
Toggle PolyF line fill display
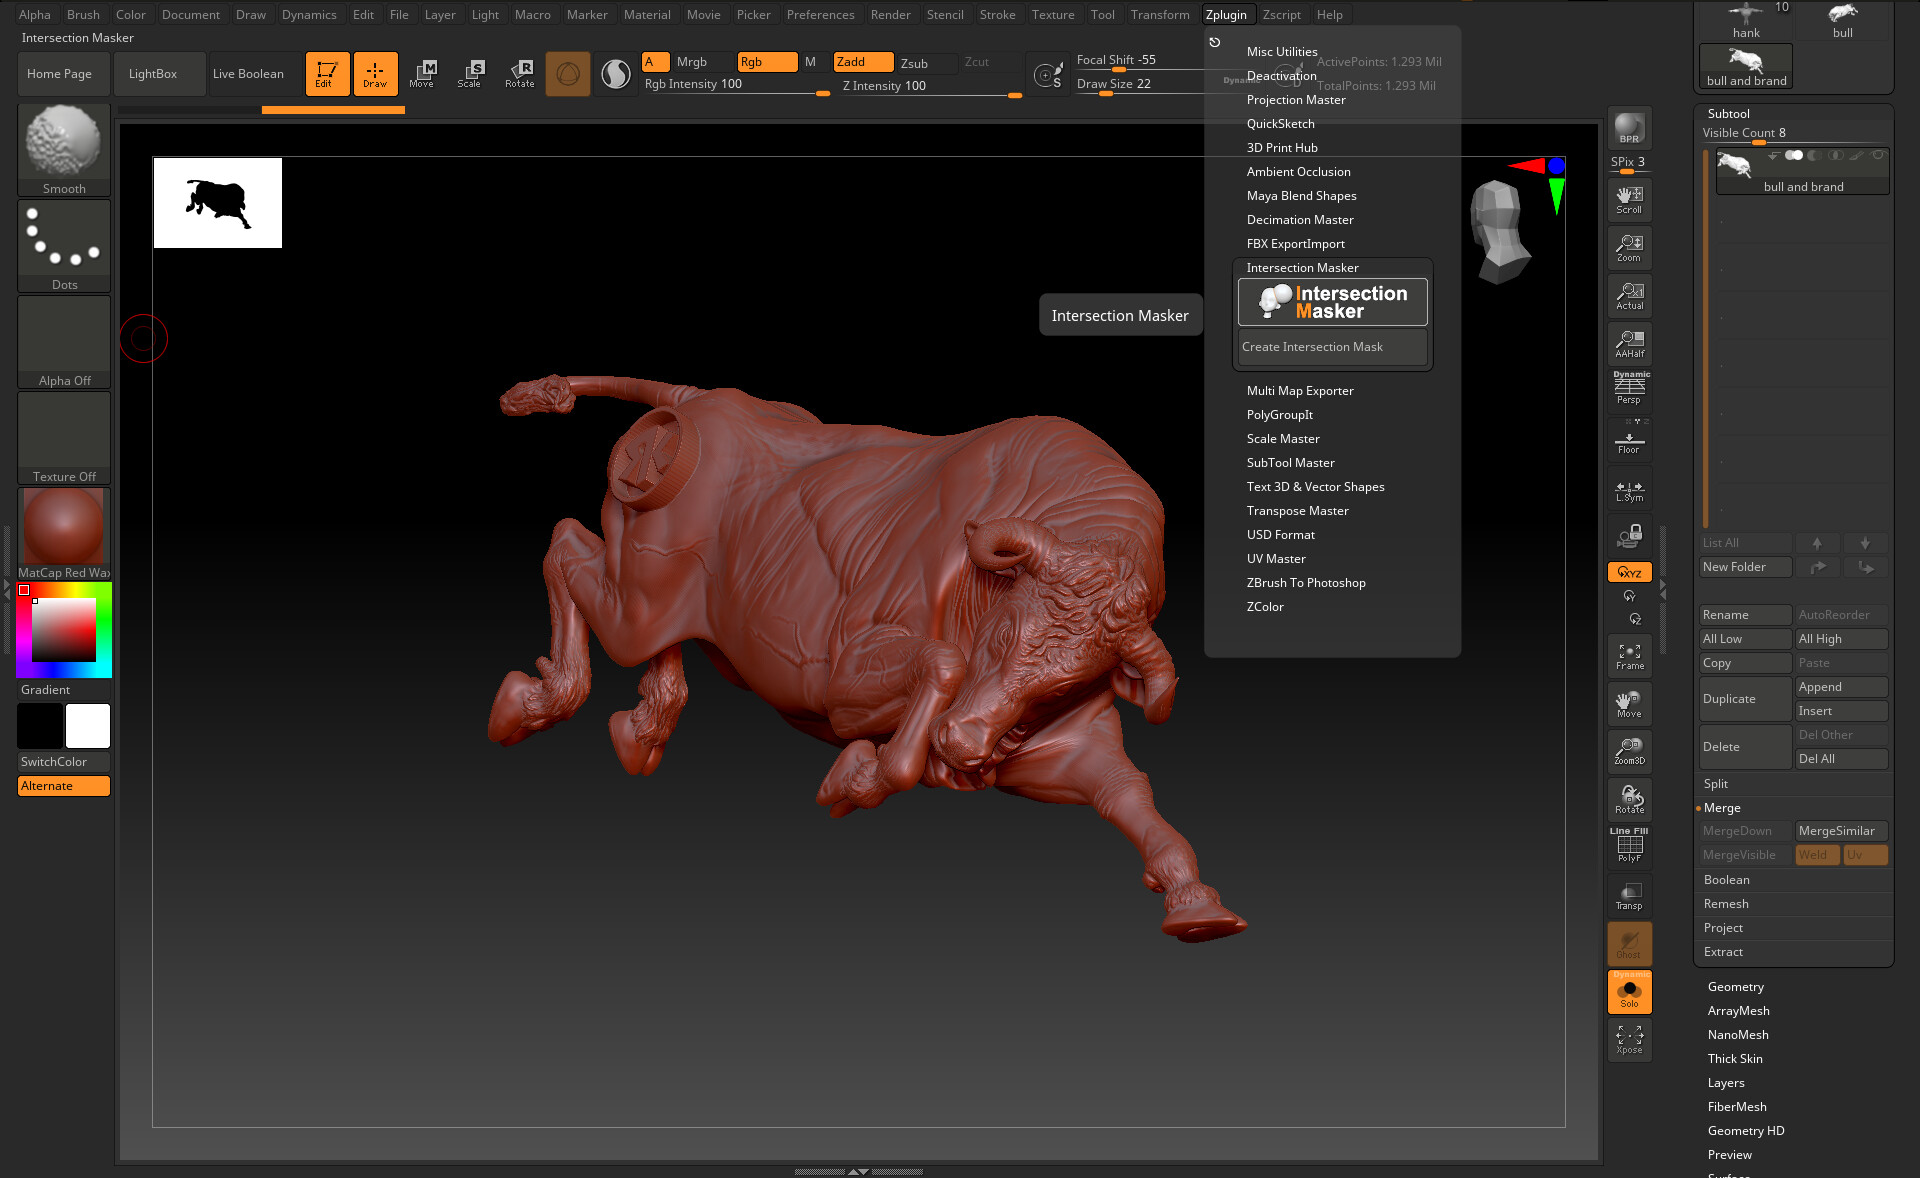(1629, 845)
